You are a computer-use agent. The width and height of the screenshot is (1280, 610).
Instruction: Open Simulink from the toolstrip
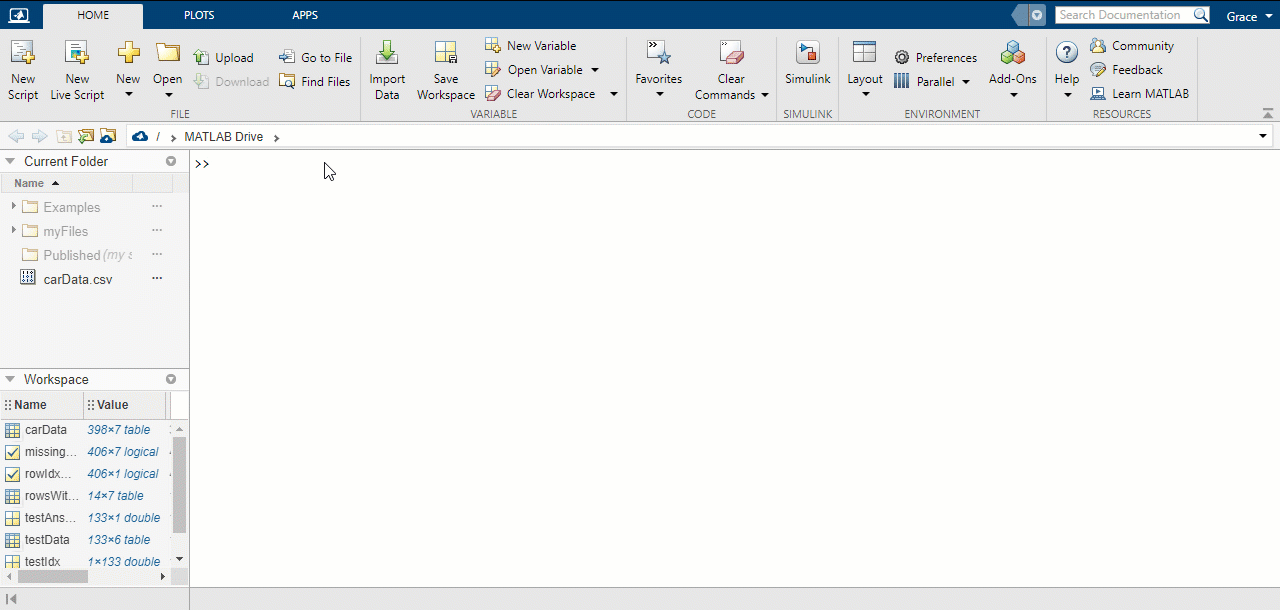pos(807,54)
